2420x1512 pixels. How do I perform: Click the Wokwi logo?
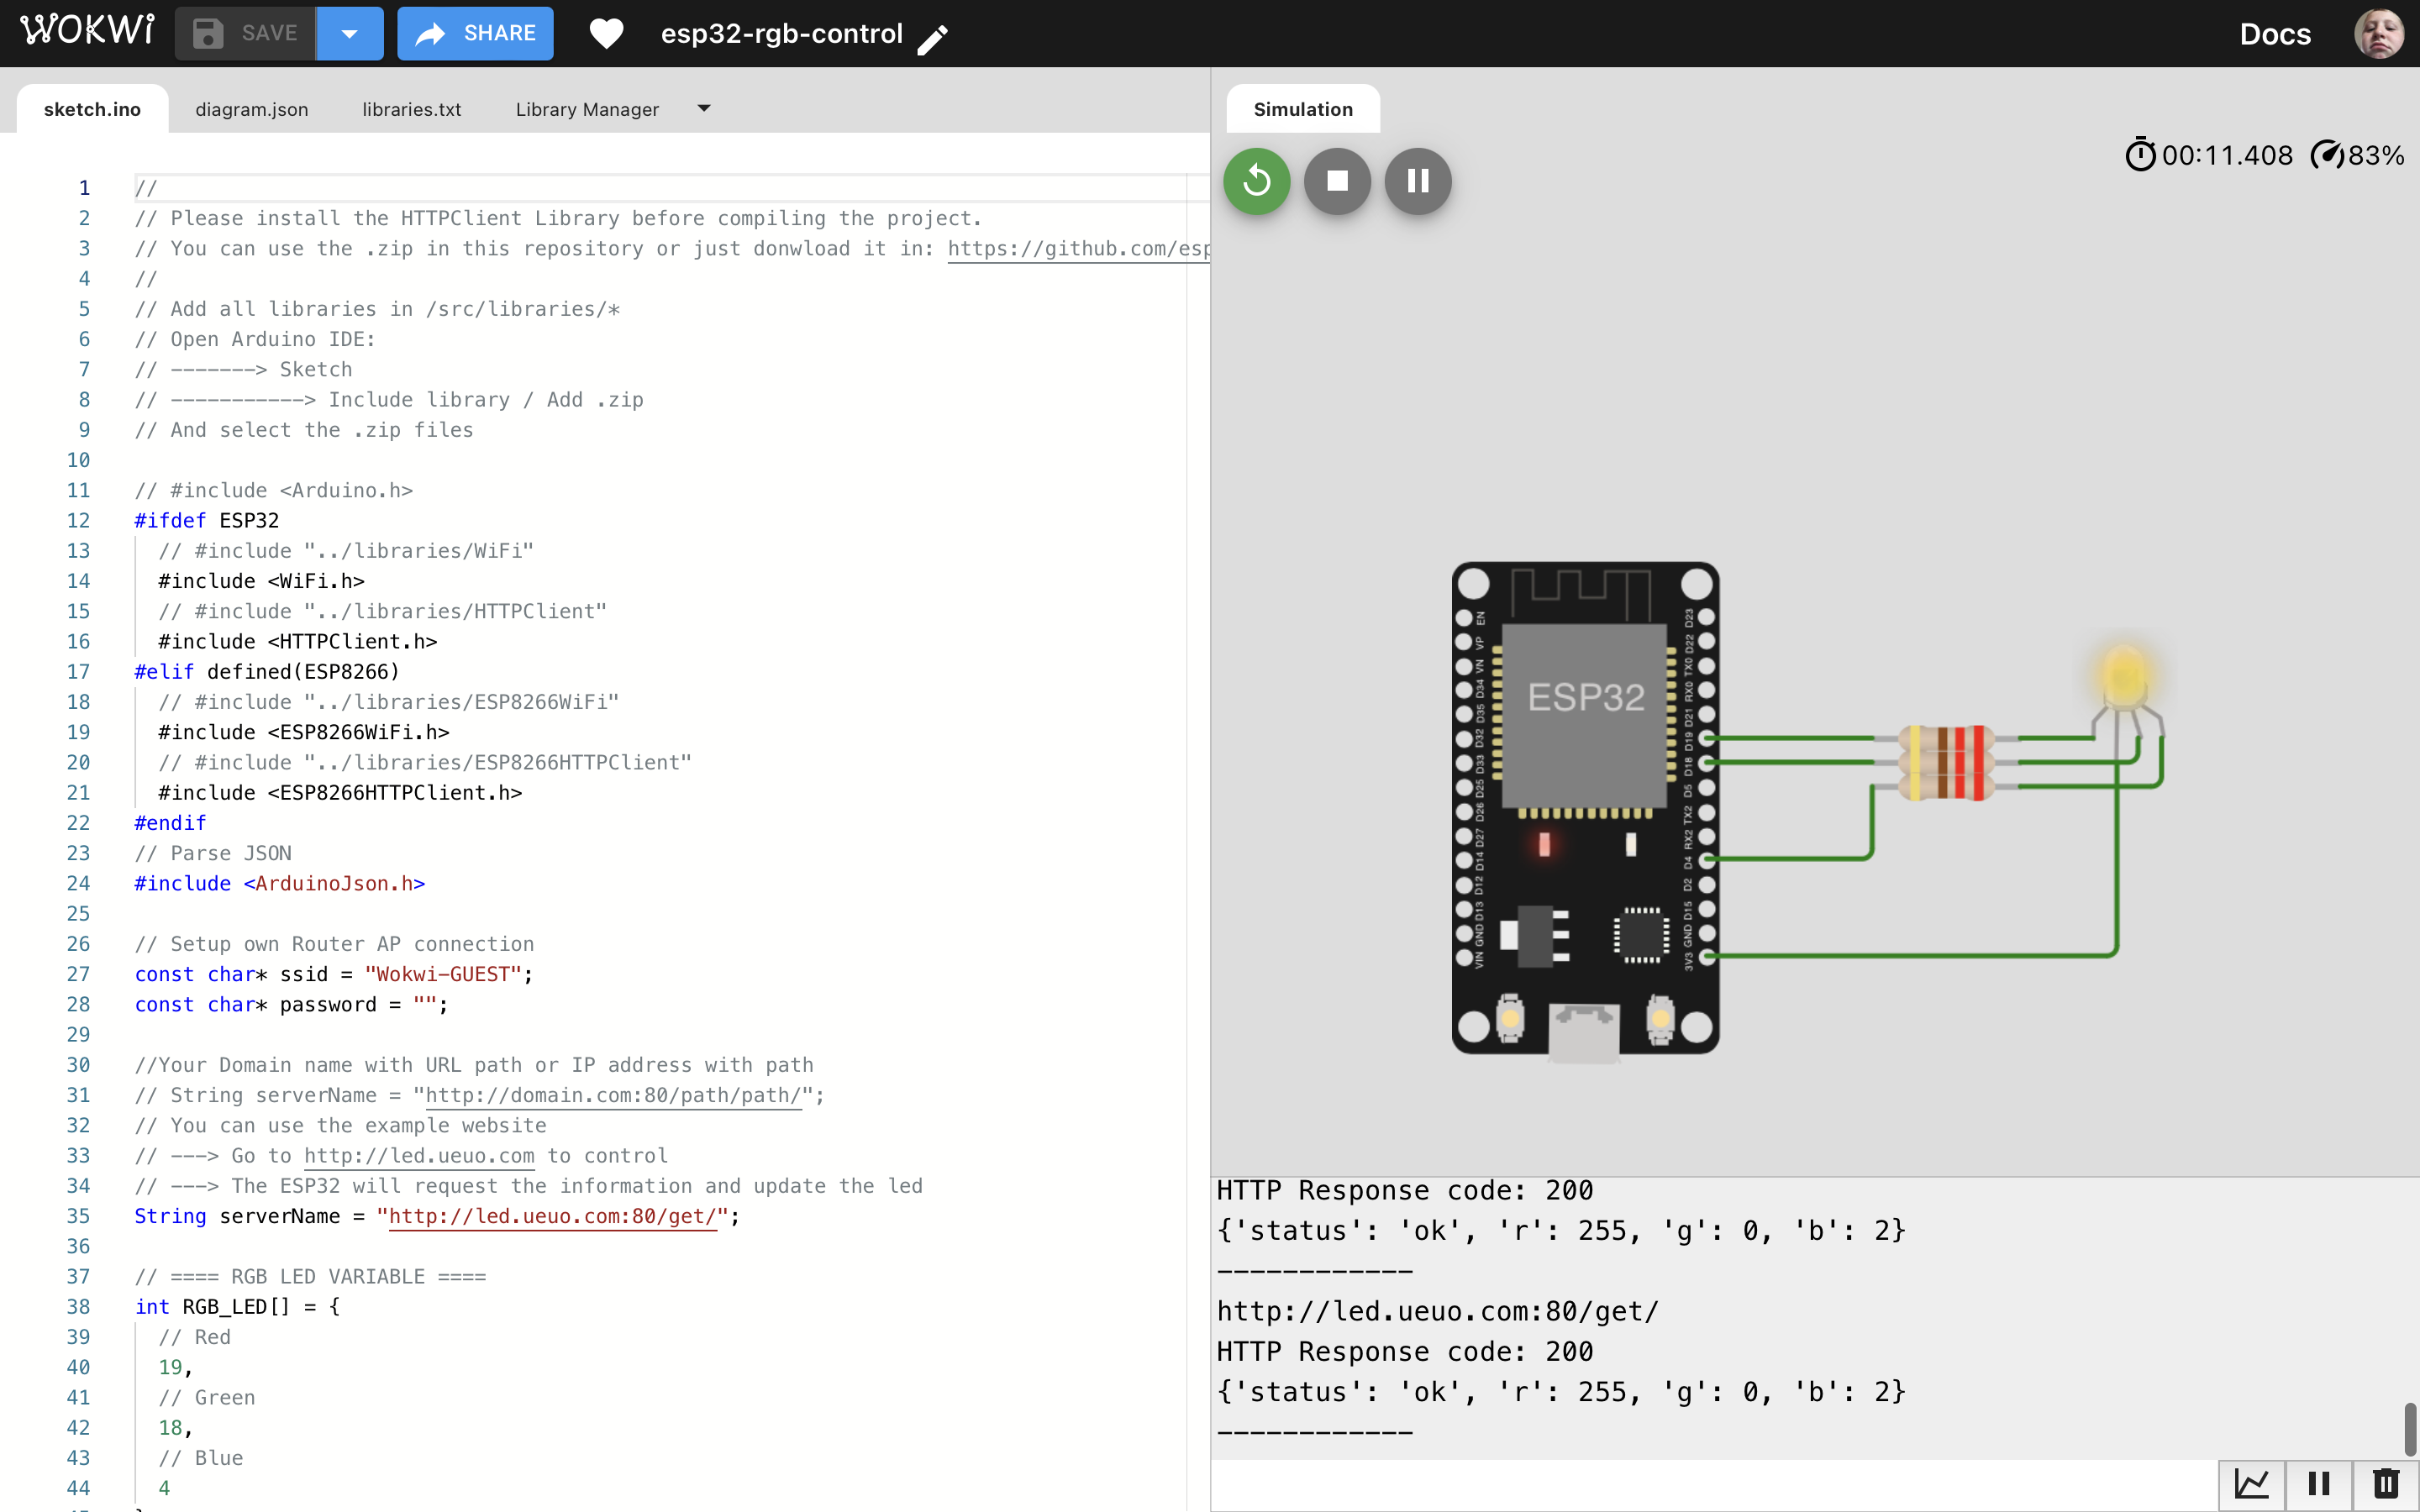[88, 31]
